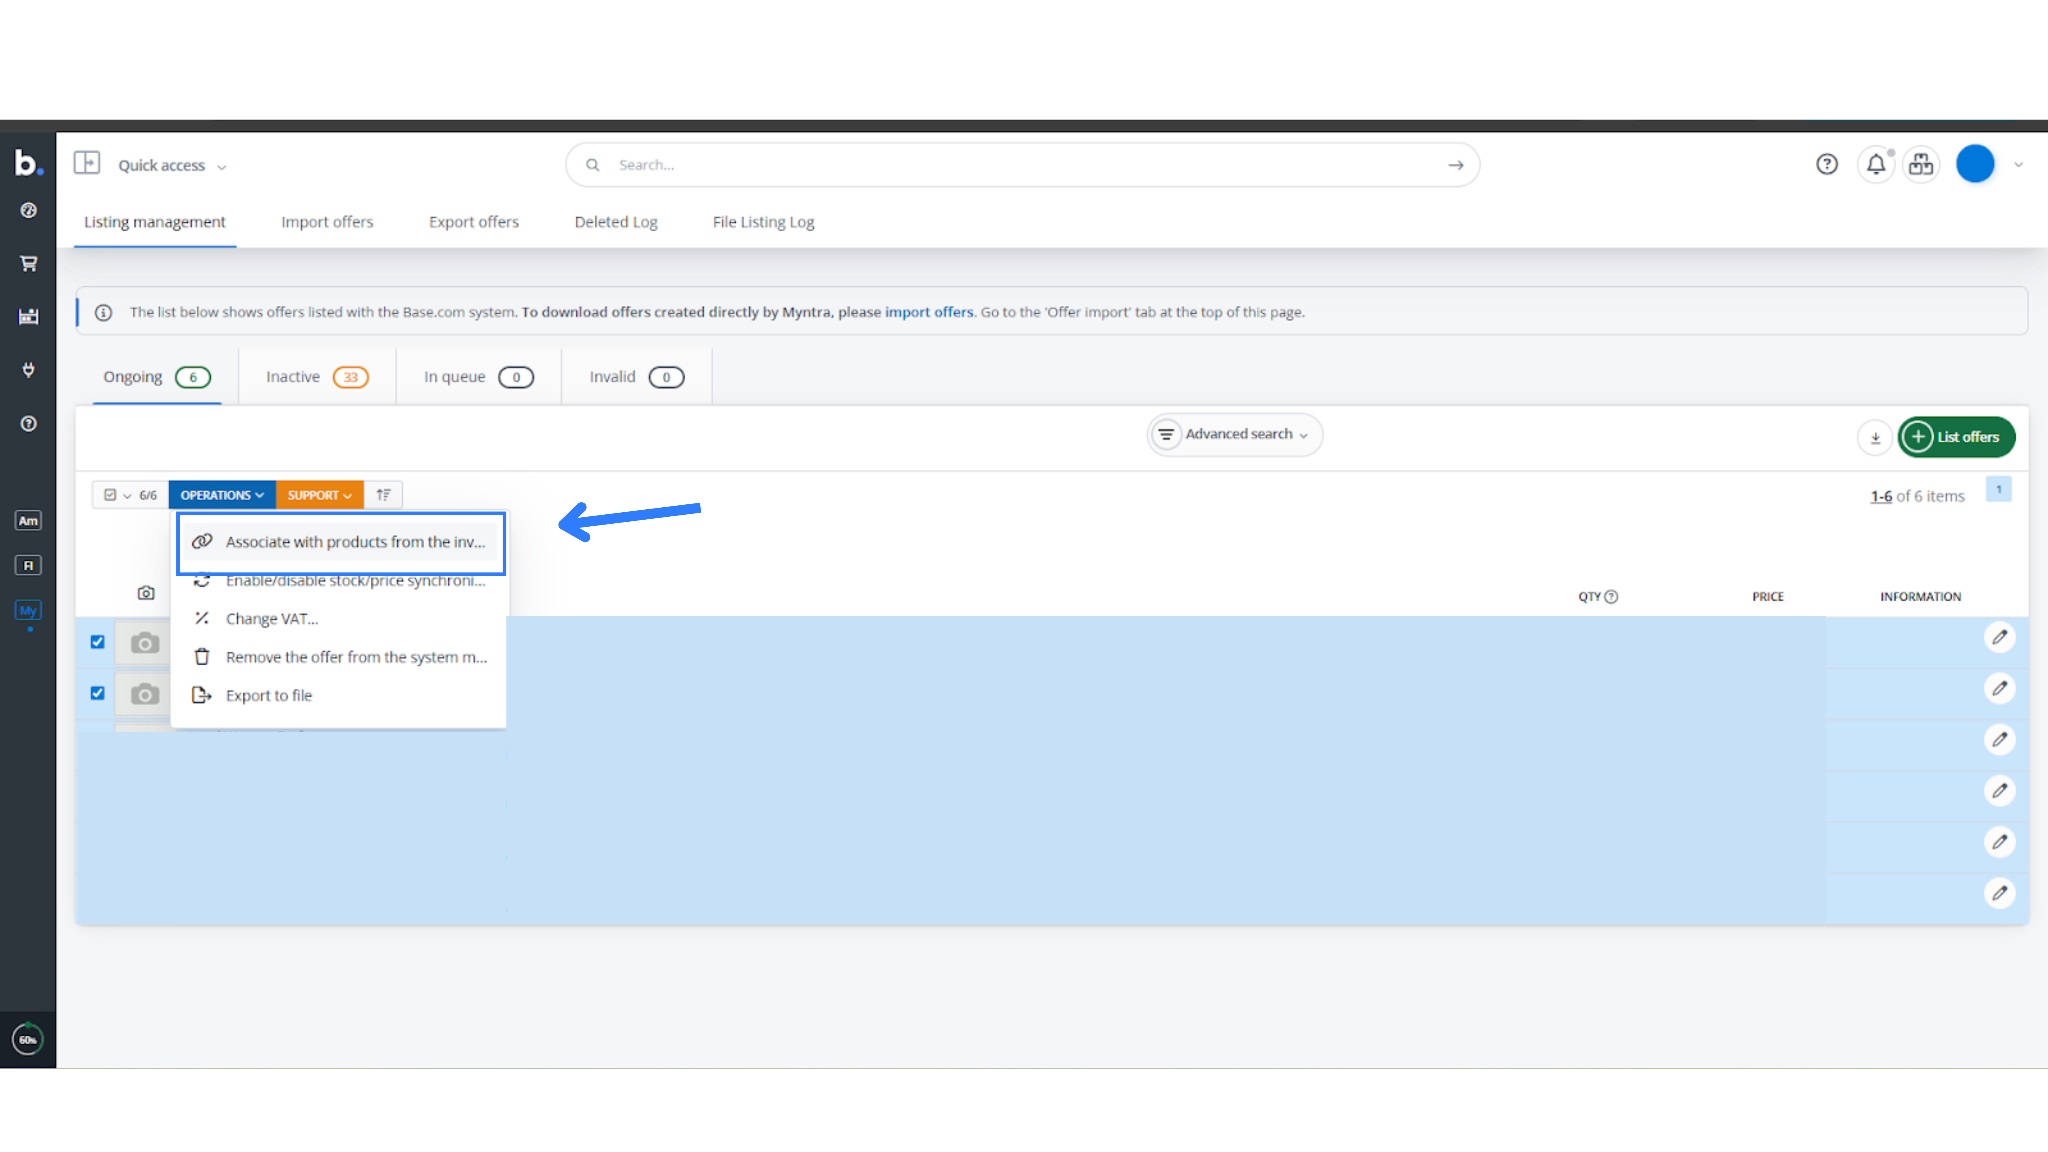
Task: Uncheck the second offer row checkbox
Action: [x=97, y=693]
